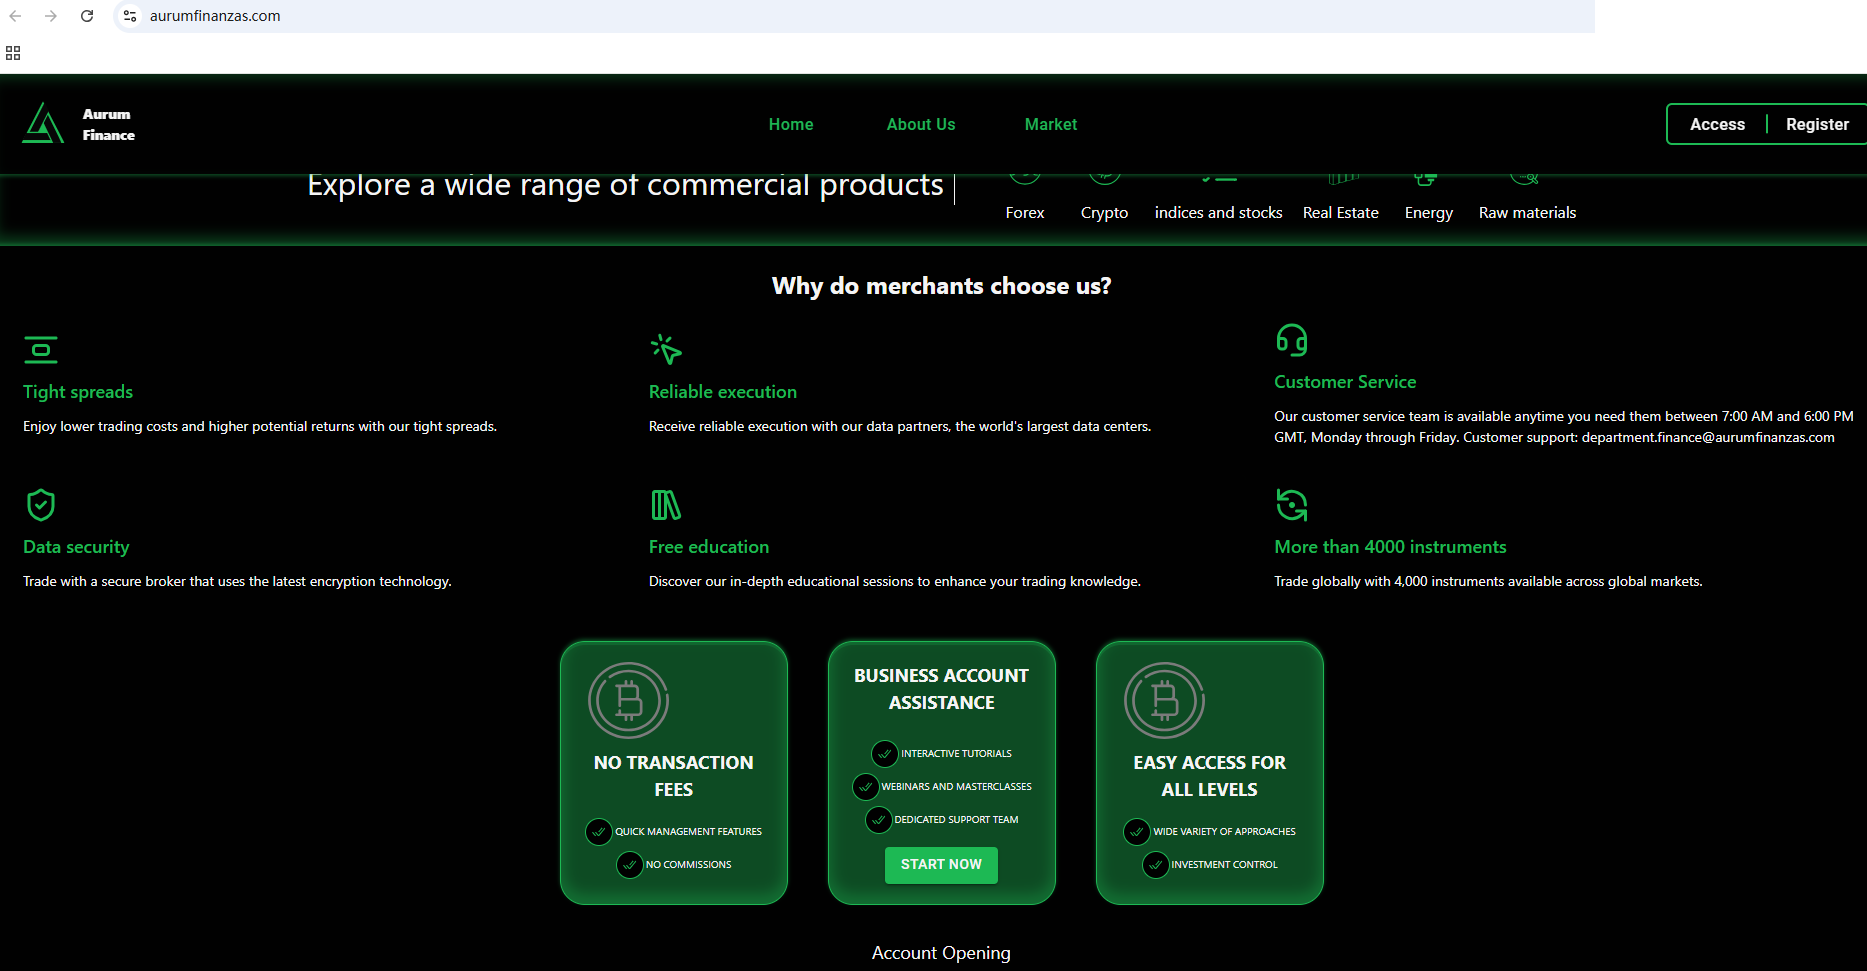
Task: Click the Reliable execution cursor icon
Action: coord(666,349)
